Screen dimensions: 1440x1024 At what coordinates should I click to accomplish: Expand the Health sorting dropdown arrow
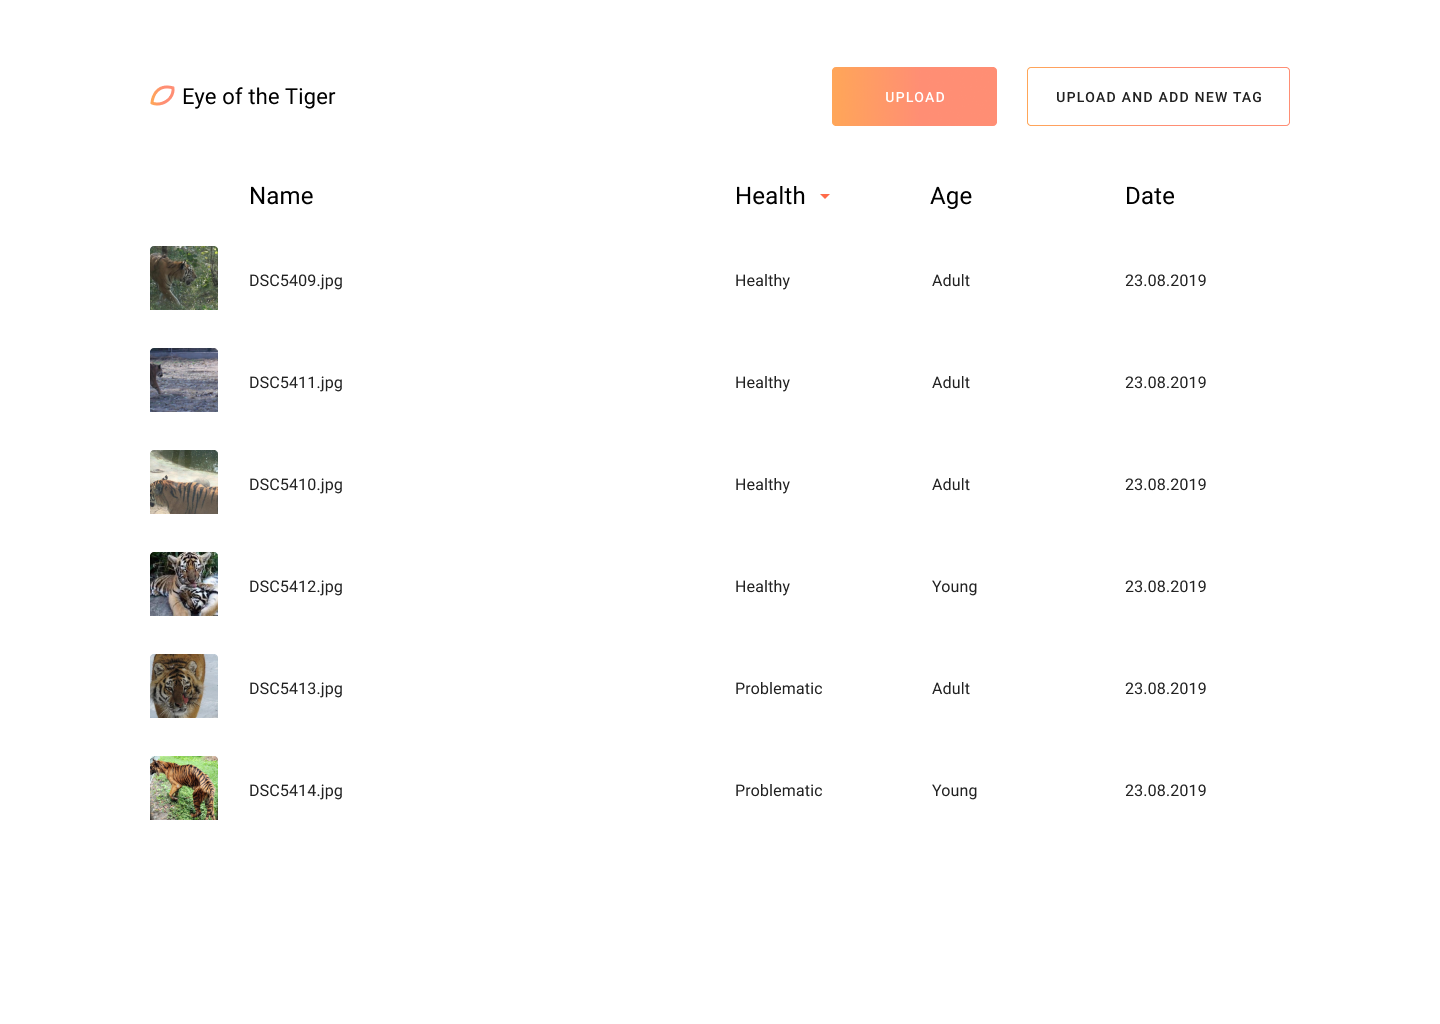click(x=825, y=197)
